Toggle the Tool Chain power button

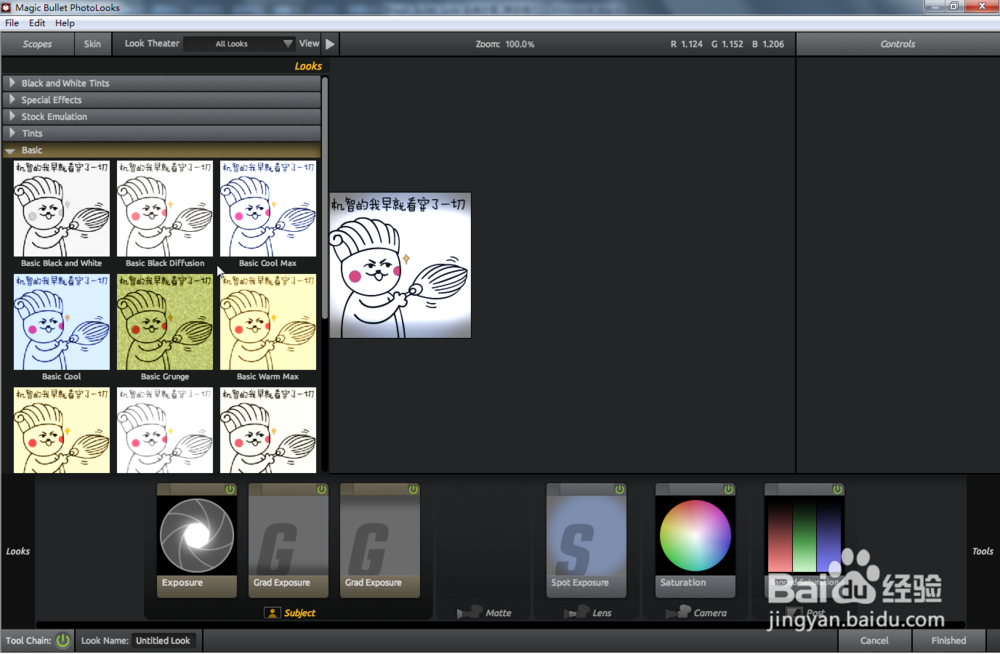pos(62,640)
